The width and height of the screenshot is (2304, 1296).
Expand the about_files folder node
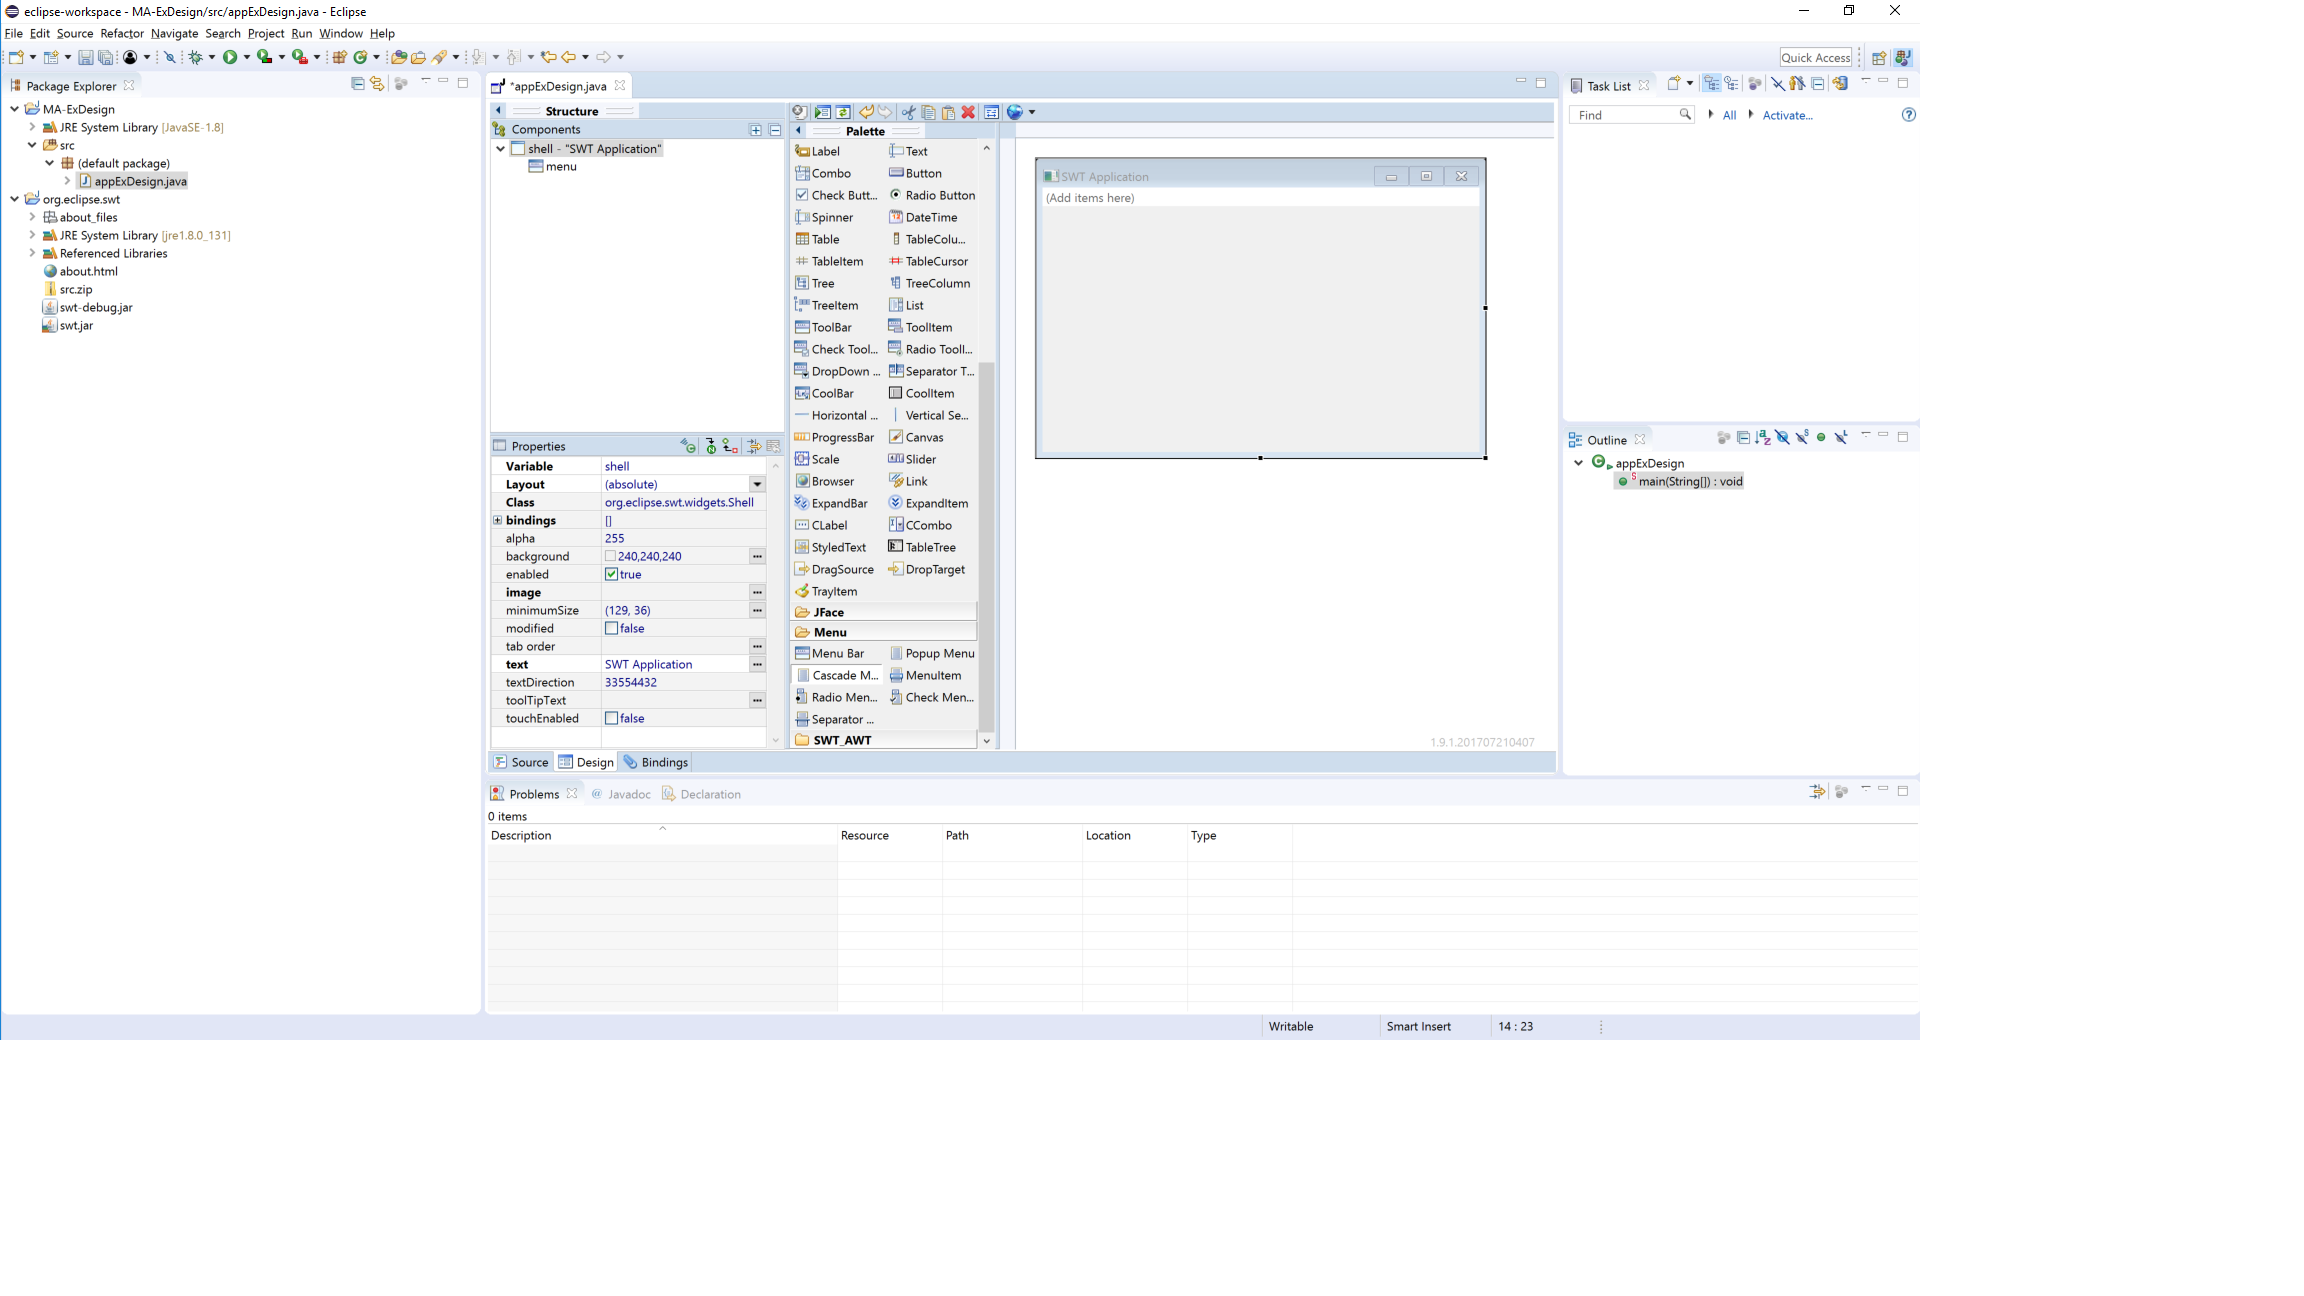[x=32, y=217]
